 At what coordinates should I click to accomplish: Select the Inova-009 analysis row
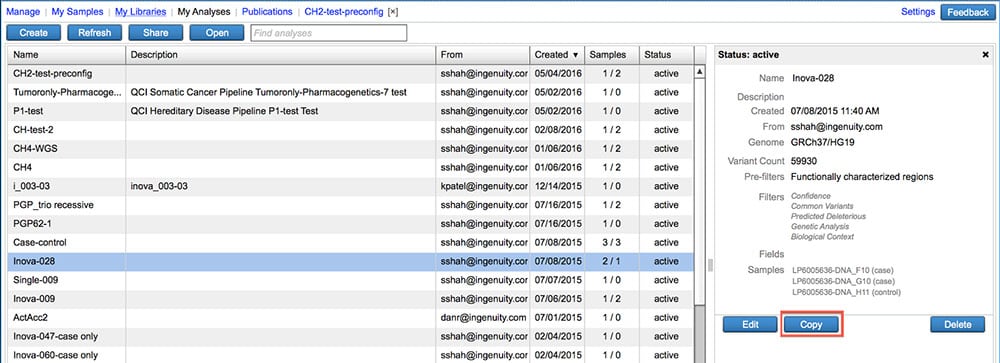[350, 299]
